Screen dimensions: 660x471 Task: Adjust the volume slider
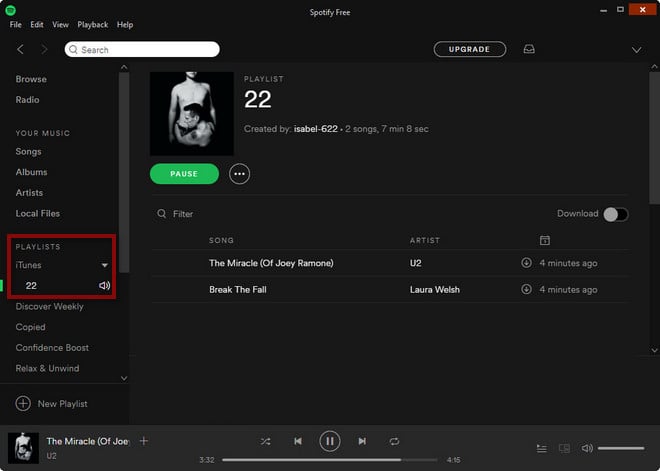click(x=621, y=448)
